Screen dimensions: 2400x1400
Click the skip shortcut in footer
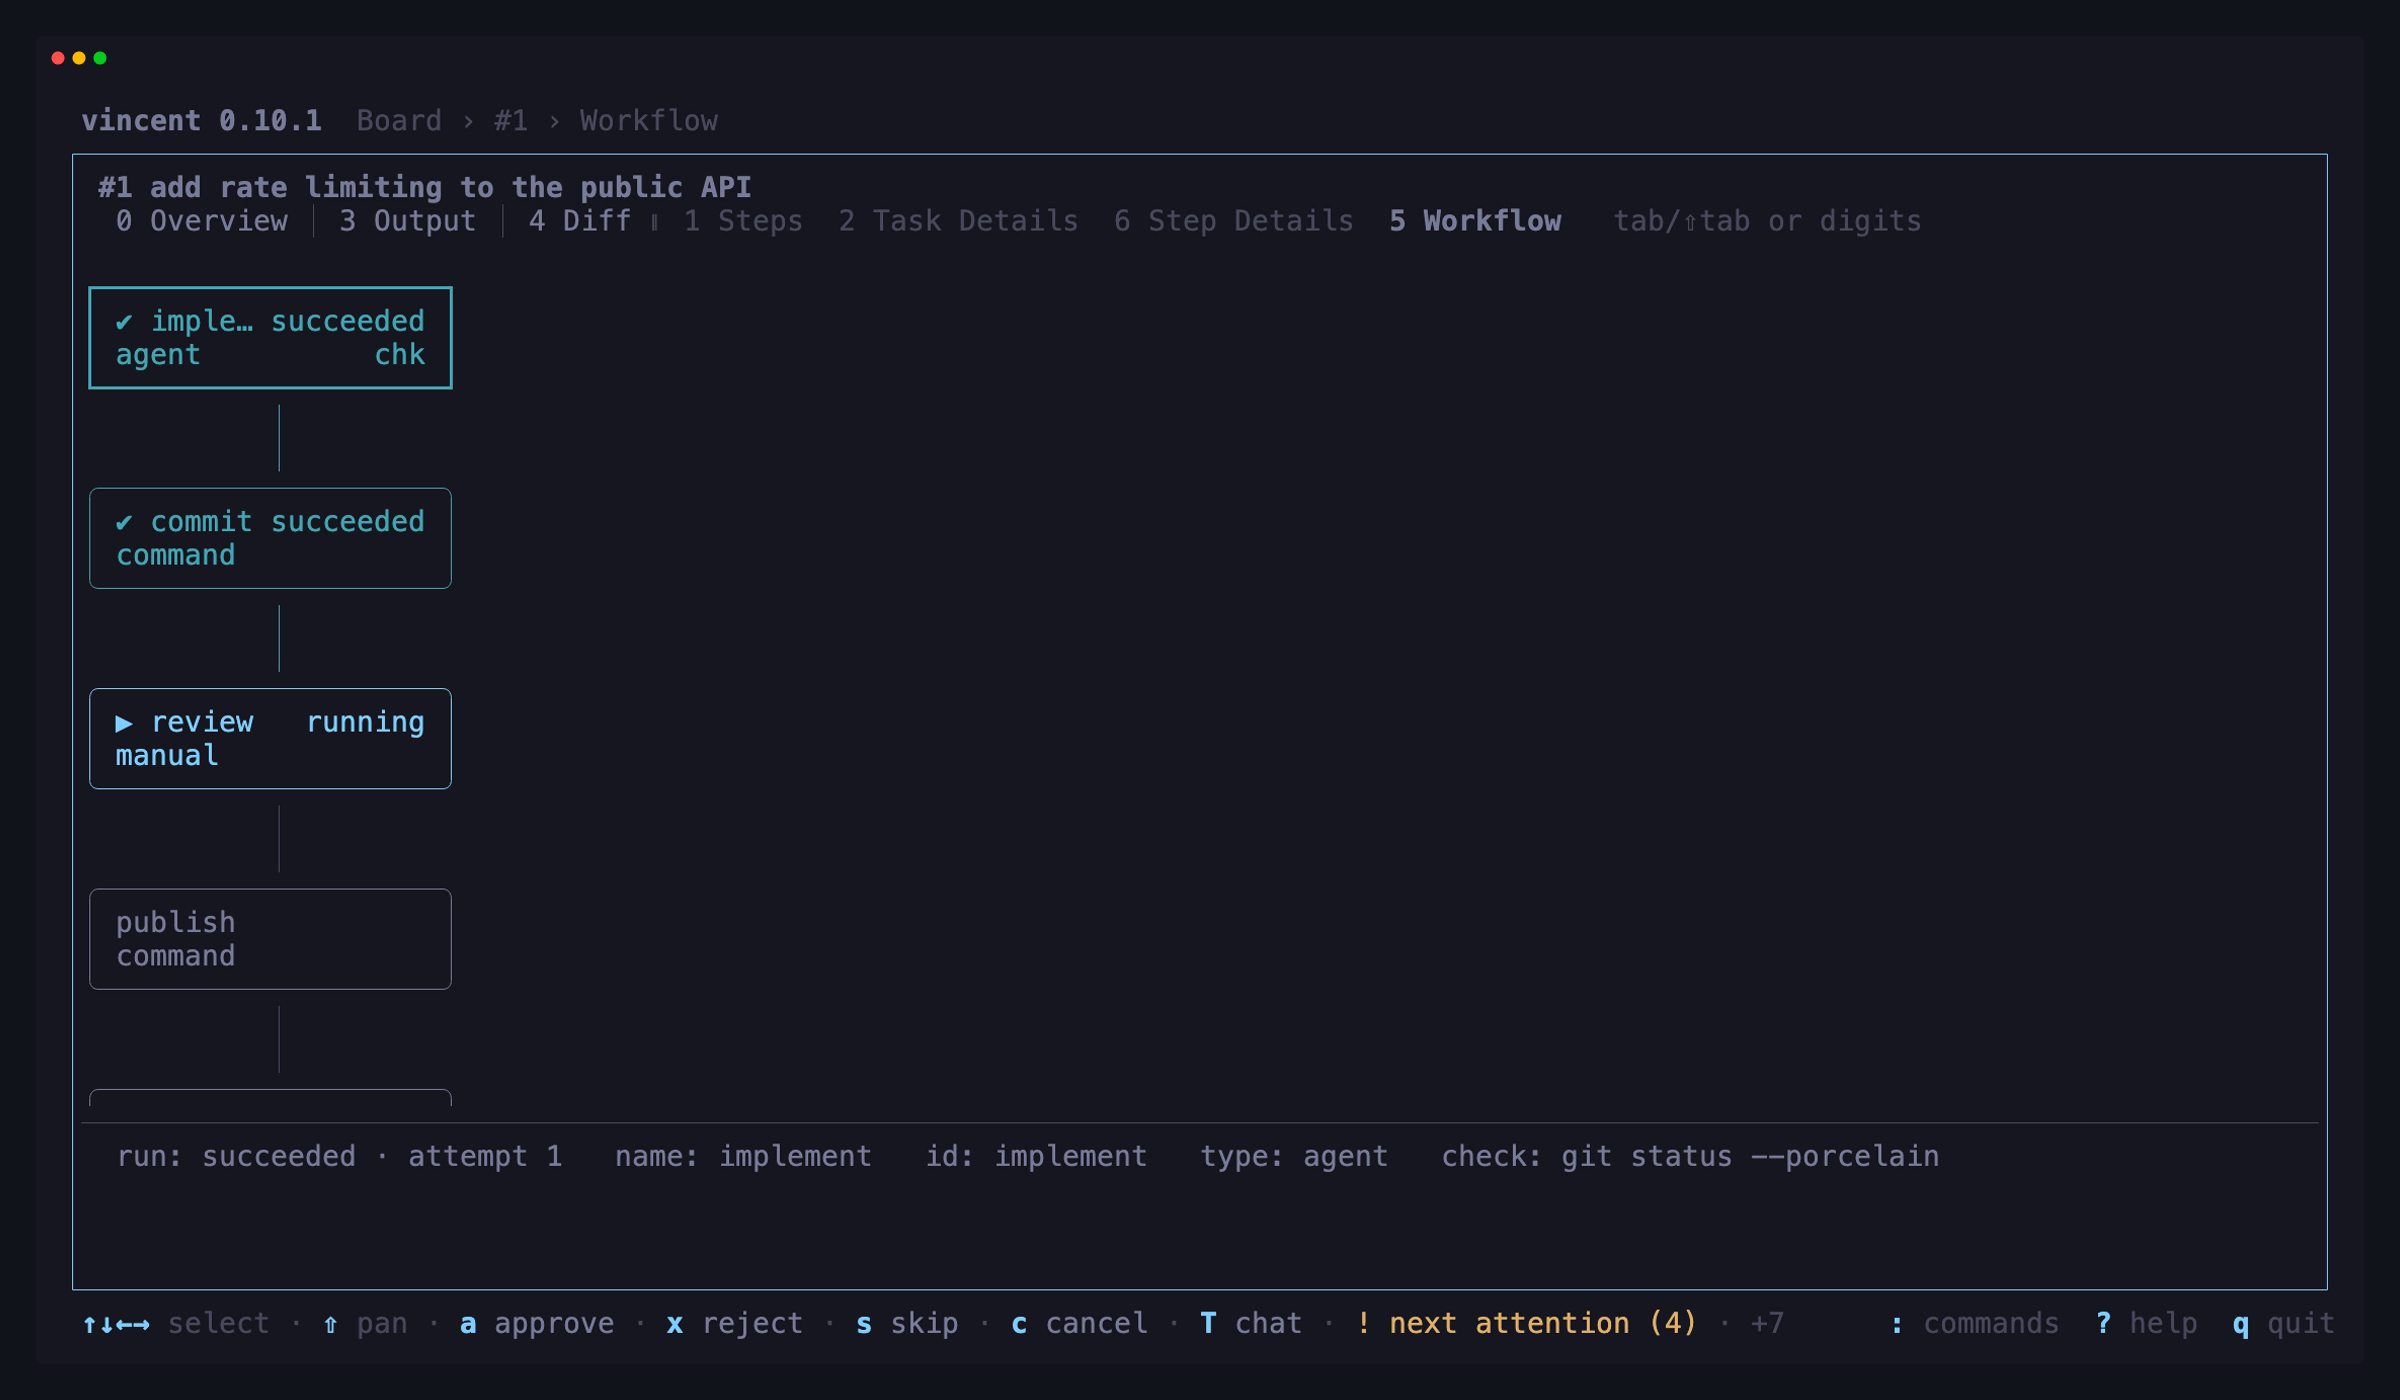pos(907,1323)
